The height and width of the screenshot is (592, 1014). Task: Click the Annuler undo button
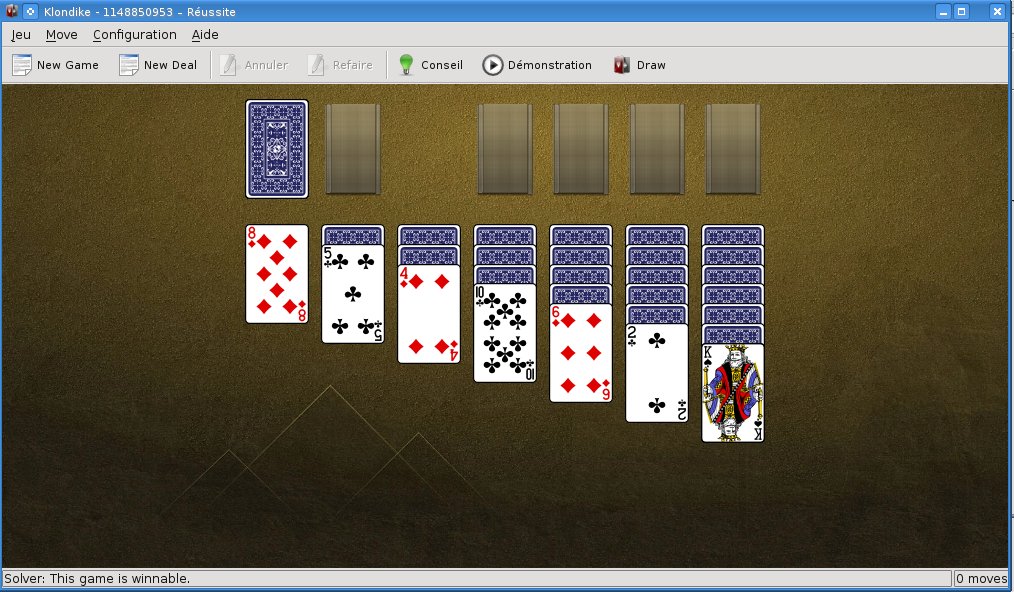[254, 65]
